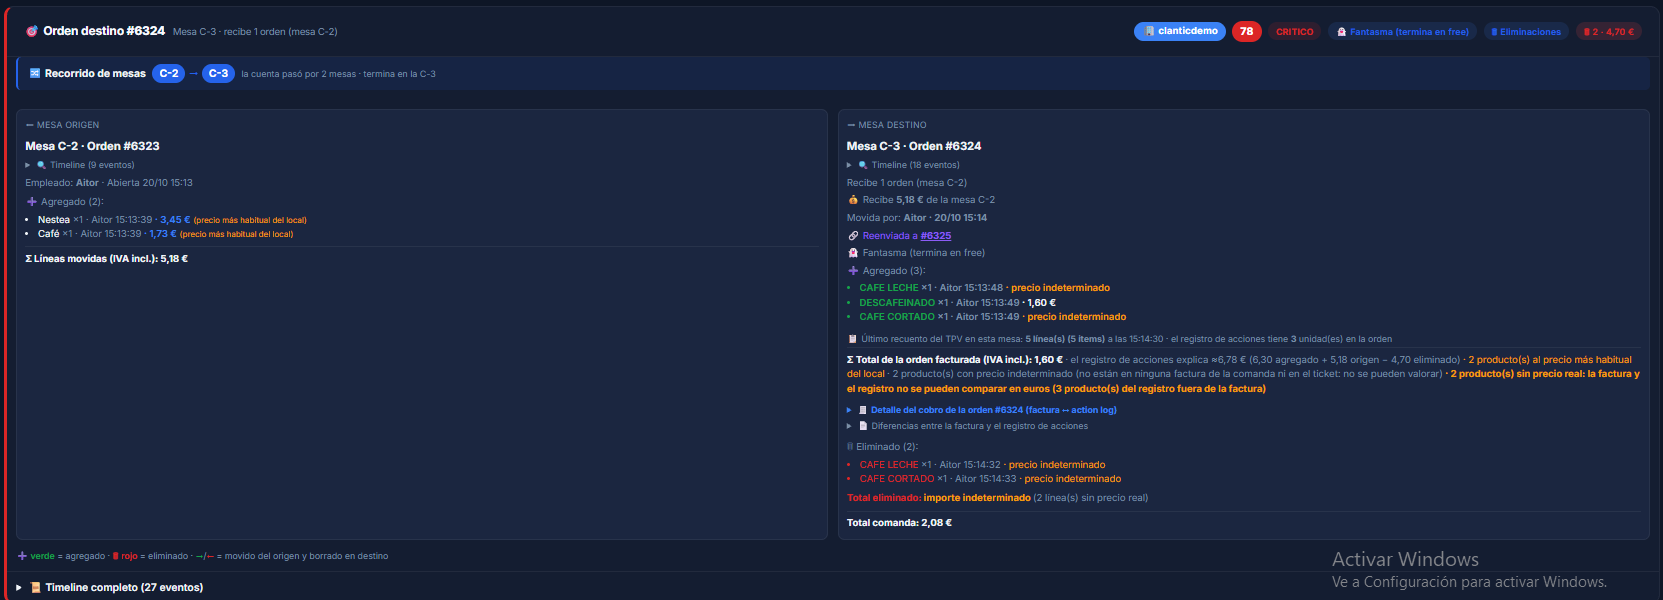Select the C-3 table pill

[x=218, y=73]
